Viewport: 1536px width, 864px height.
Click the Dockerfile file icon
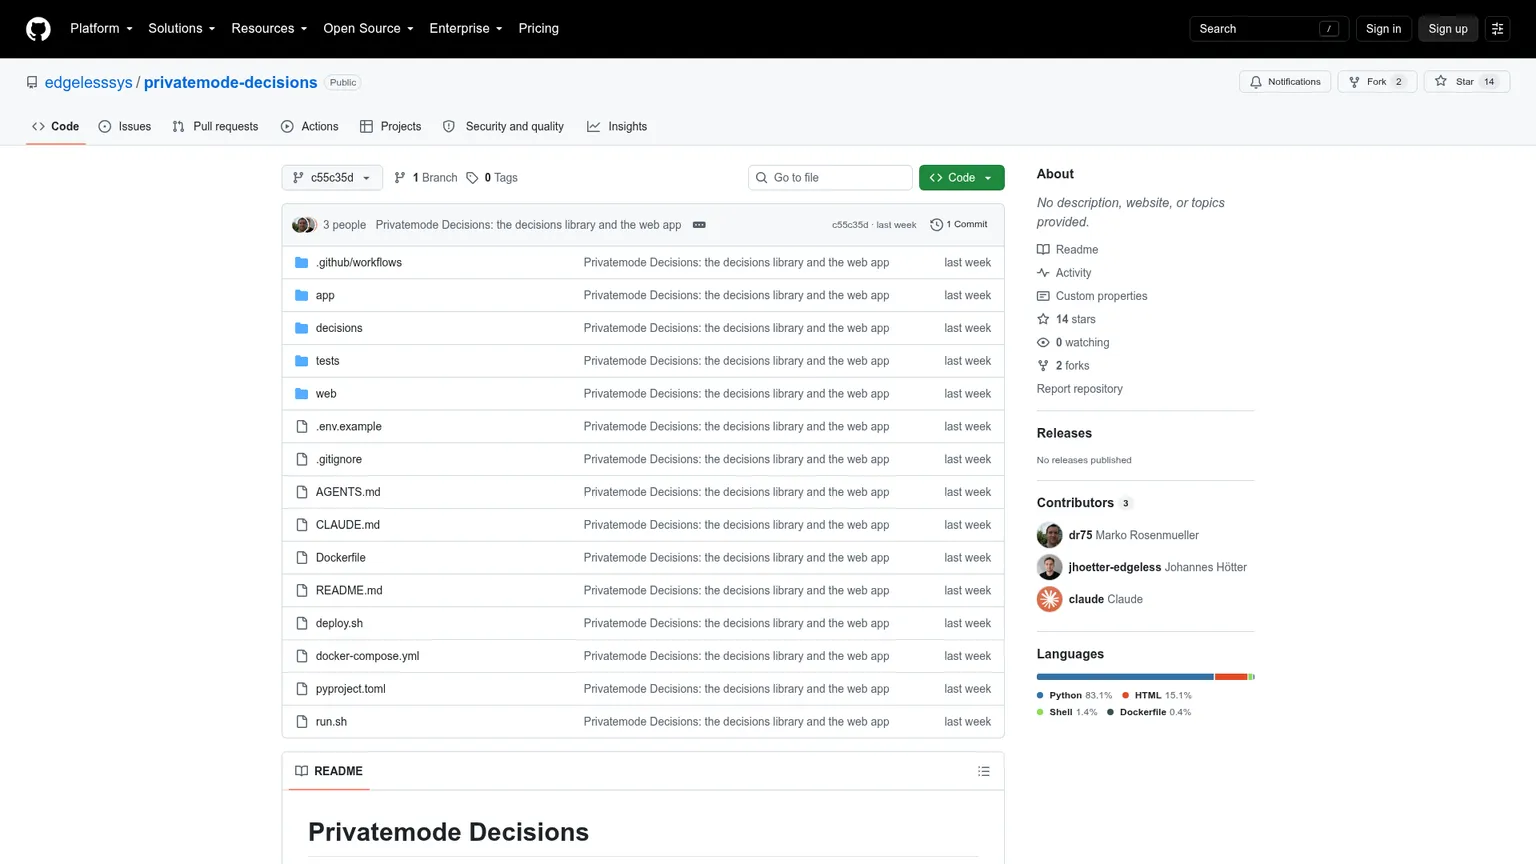(301, 558)
